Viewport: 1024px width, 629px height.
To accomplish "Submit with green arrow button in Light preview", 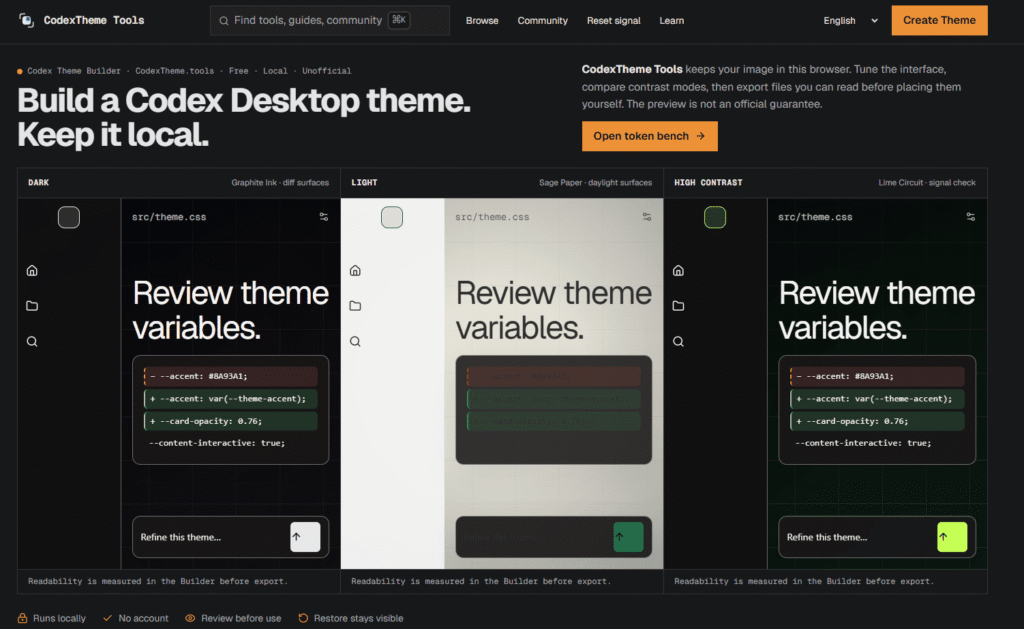I will pyautogui.click(x=628, y=537).
